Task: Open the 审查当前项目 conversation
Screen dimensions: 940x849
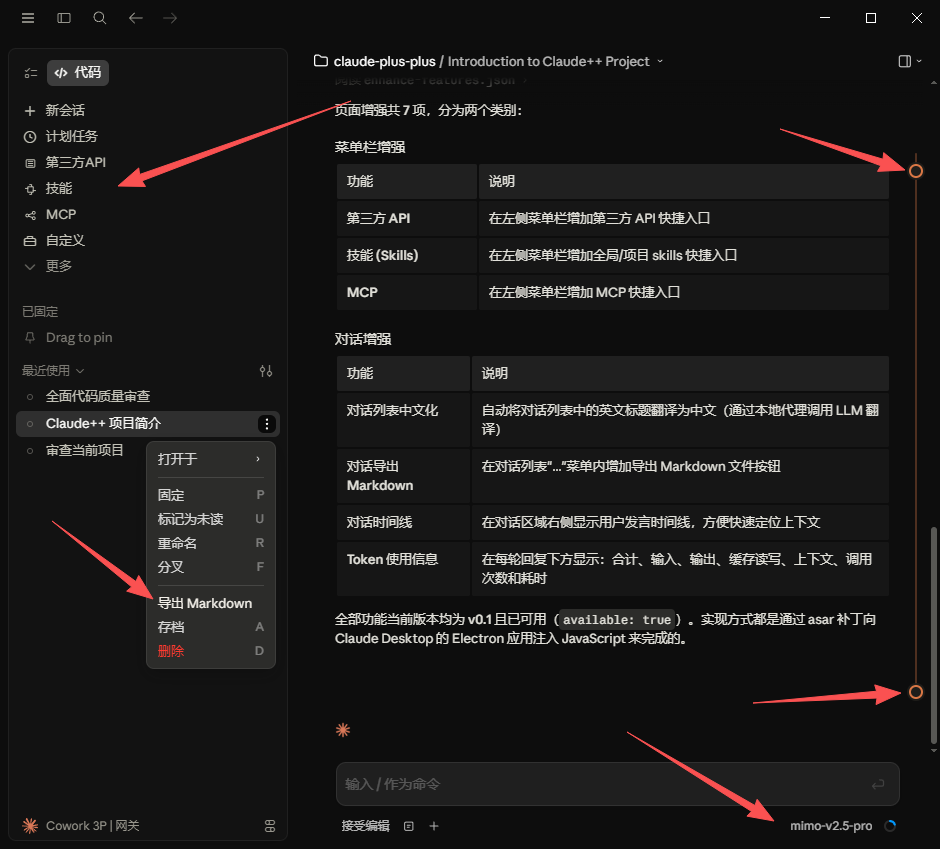Action: [x=85, y=450]
